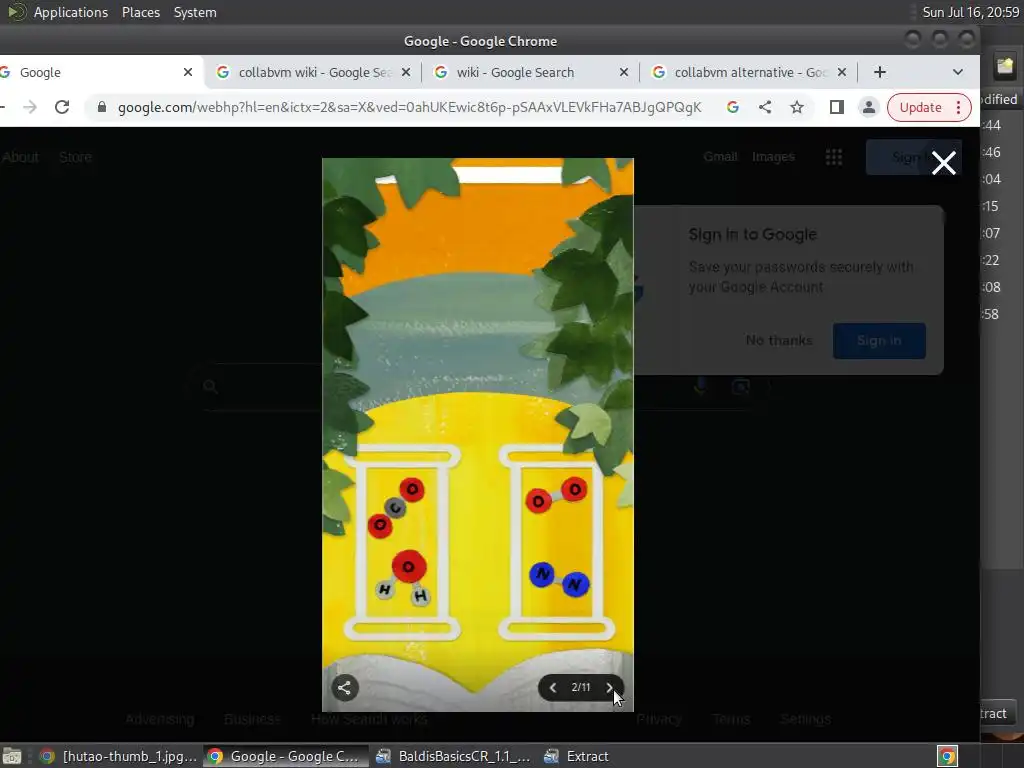Open the Chrome profile avatar

point(869,107)
